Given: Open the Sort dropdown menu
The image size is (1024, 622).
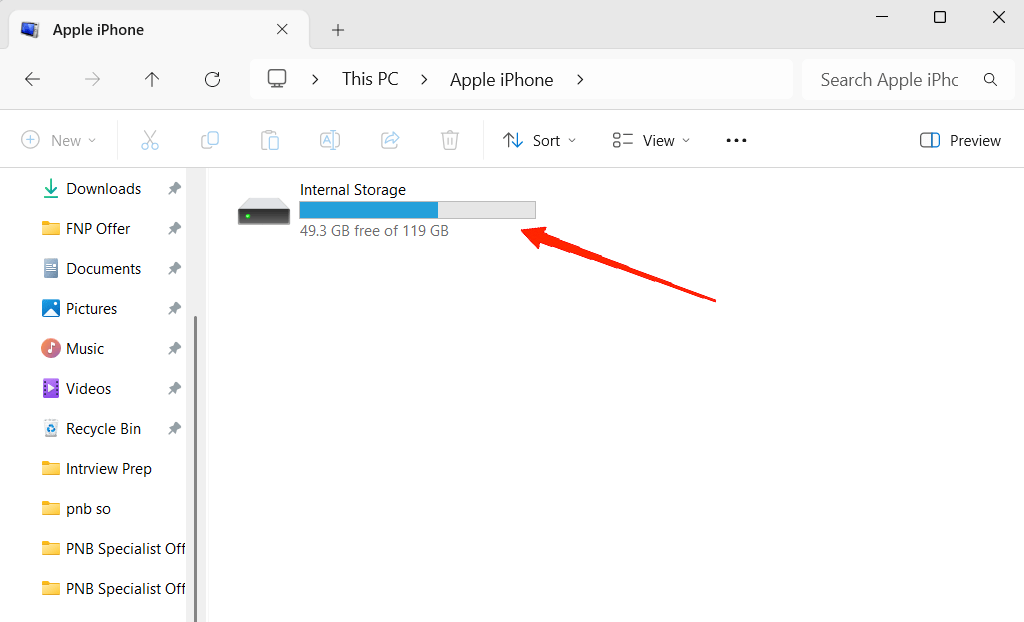Looking at the screenshot, I should (539, 140).
